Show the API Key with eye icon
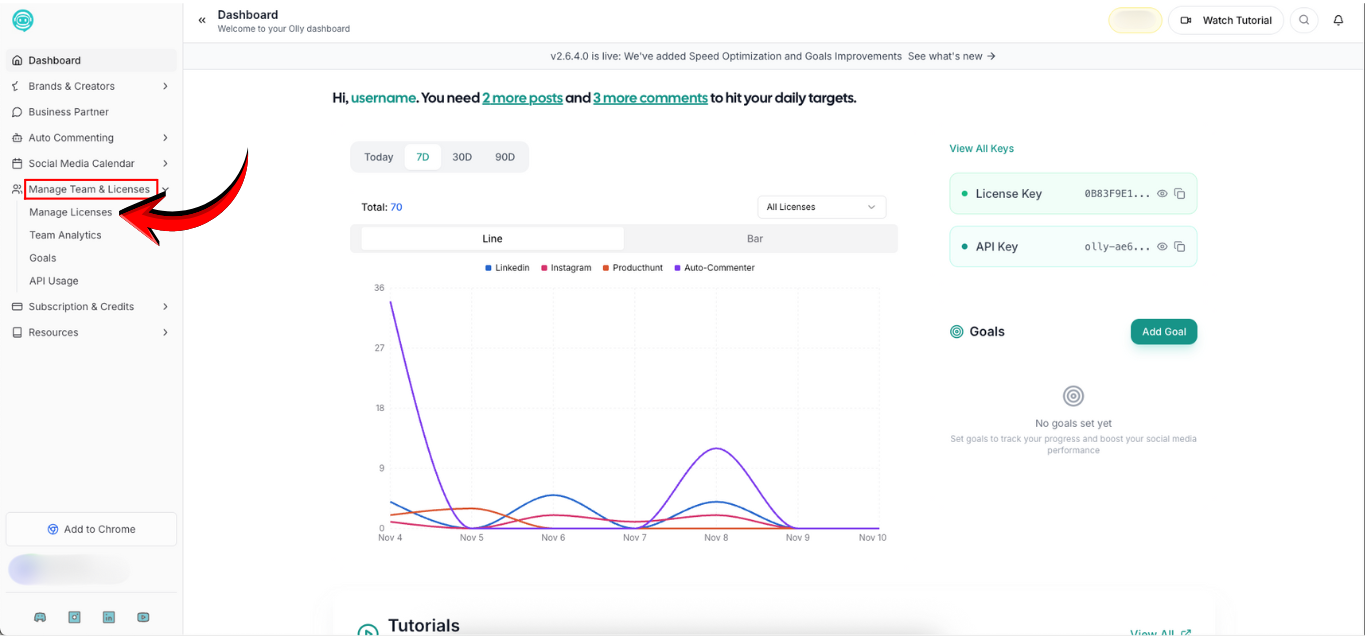1365x639 pixels. click(x=1162, y=247)
